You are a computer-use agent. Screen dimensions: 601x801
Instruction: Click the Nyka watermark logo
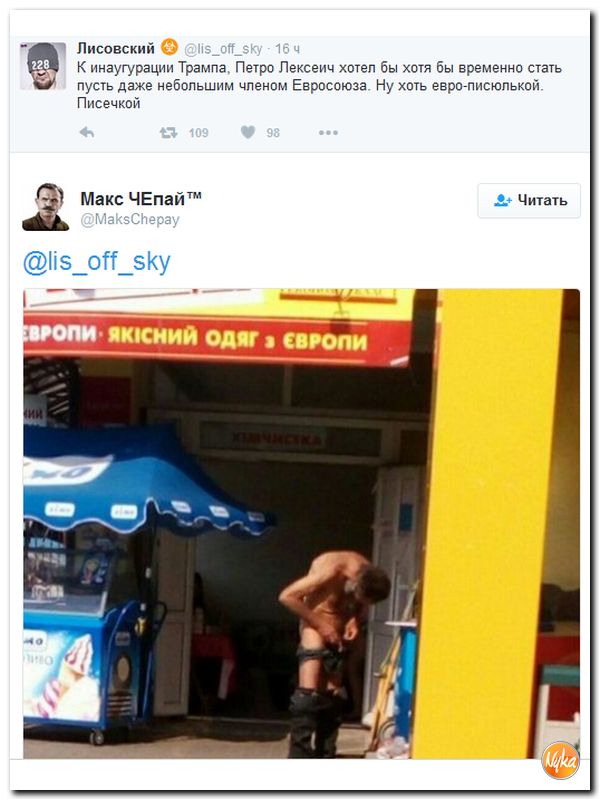(561, 761)
